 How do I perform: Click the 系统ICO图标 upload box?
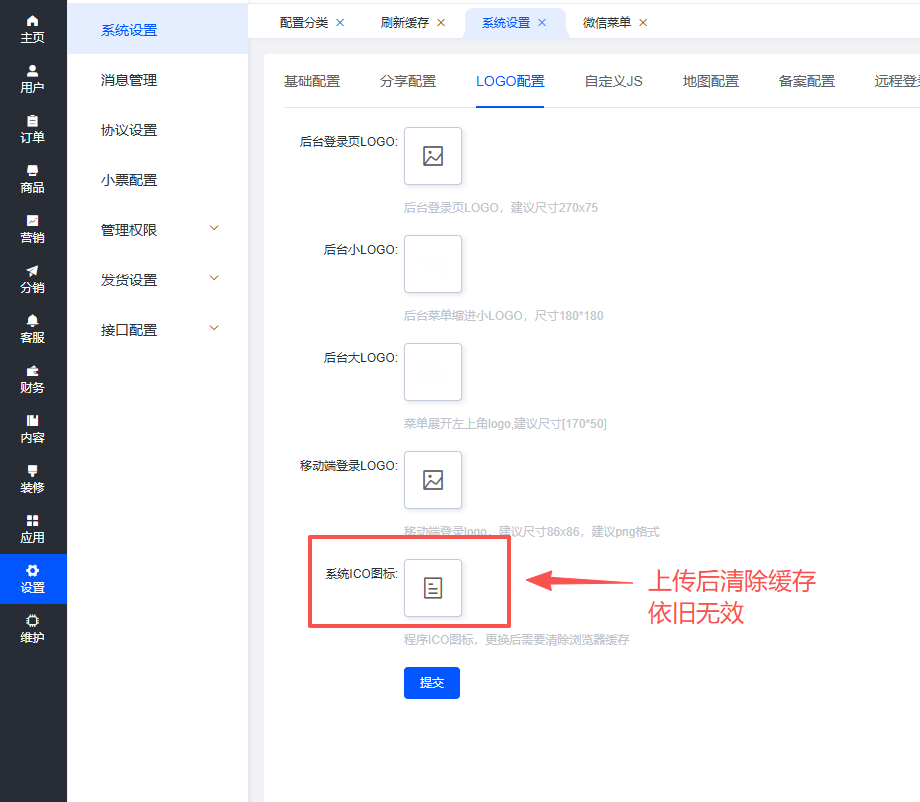pos(433,588)
